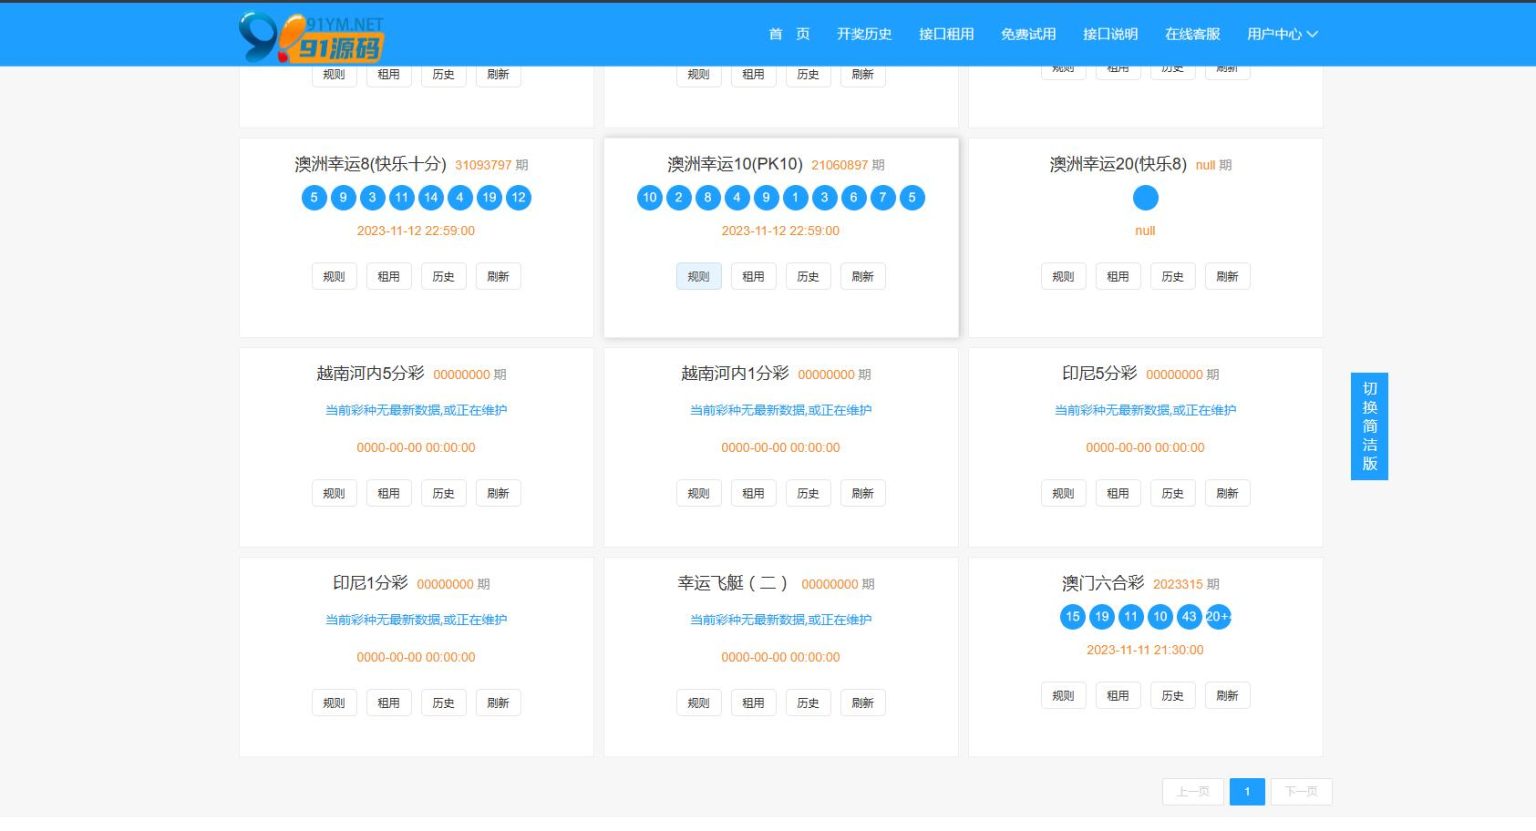The image size is (1536, 831).
Task: Click the 幸运飞艇（二） title
Action: (733, 583)
